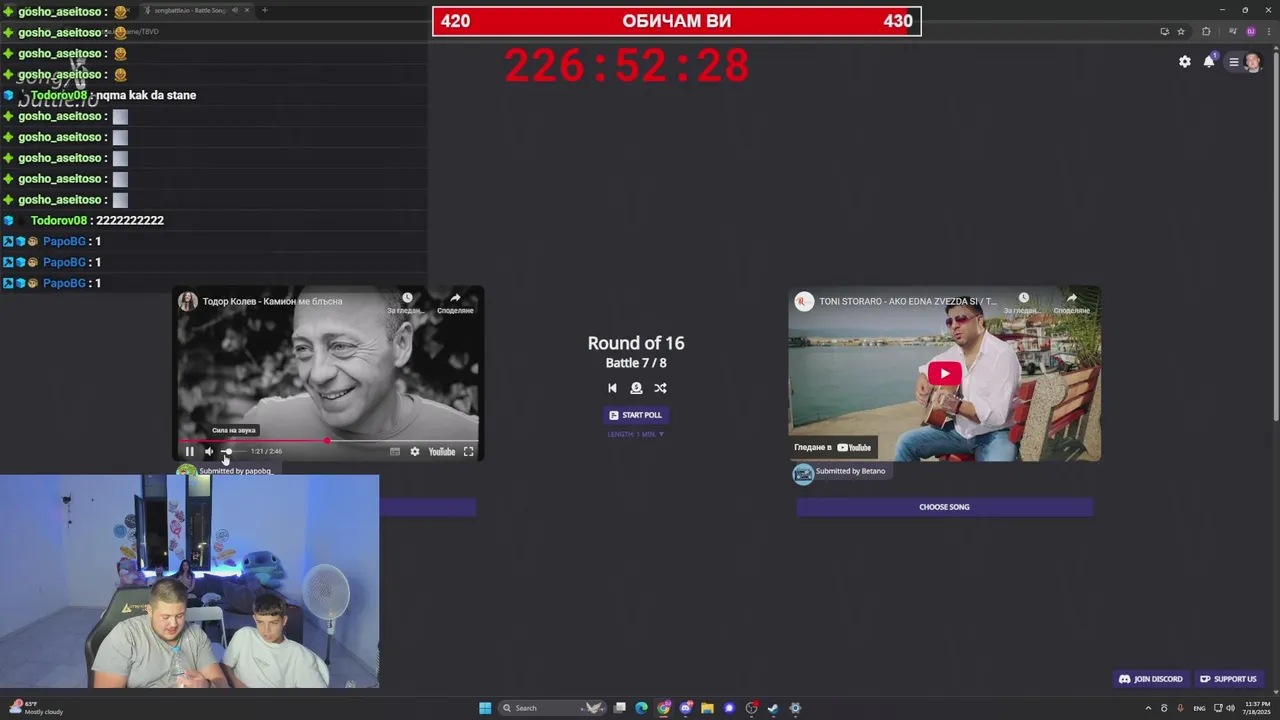Click Choose Song under Toni Storaro video
Viewport: 1280px width, 720px height.
(x=944, y=507)
